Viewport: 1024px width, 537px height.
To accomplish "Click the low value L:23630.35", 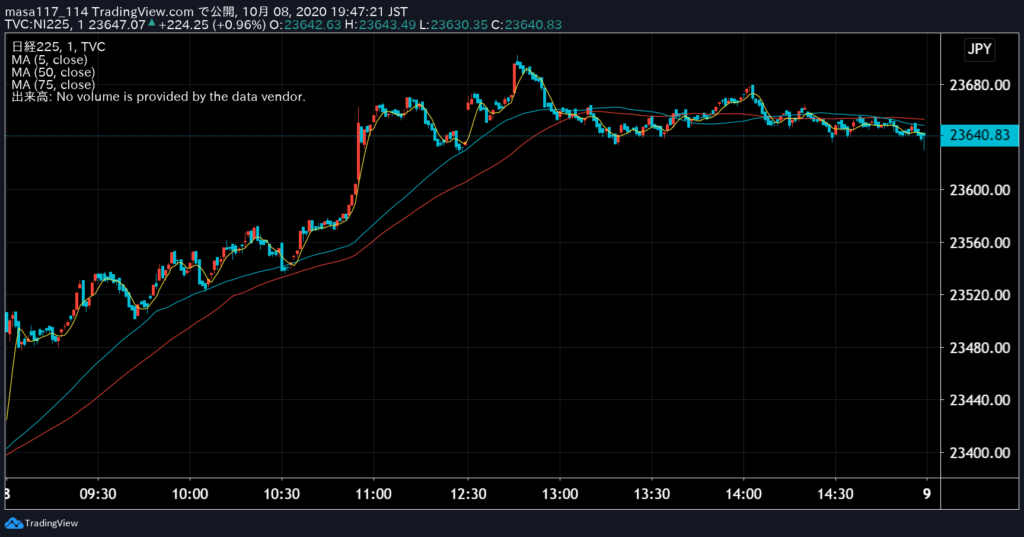I will 453,25.
